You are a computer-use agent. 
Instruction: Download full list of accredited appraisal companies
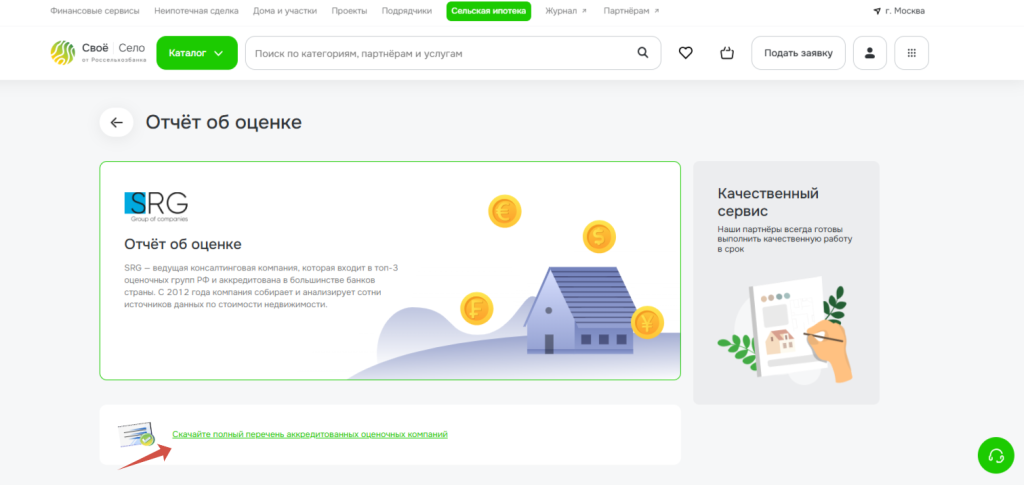click(309, 435)
